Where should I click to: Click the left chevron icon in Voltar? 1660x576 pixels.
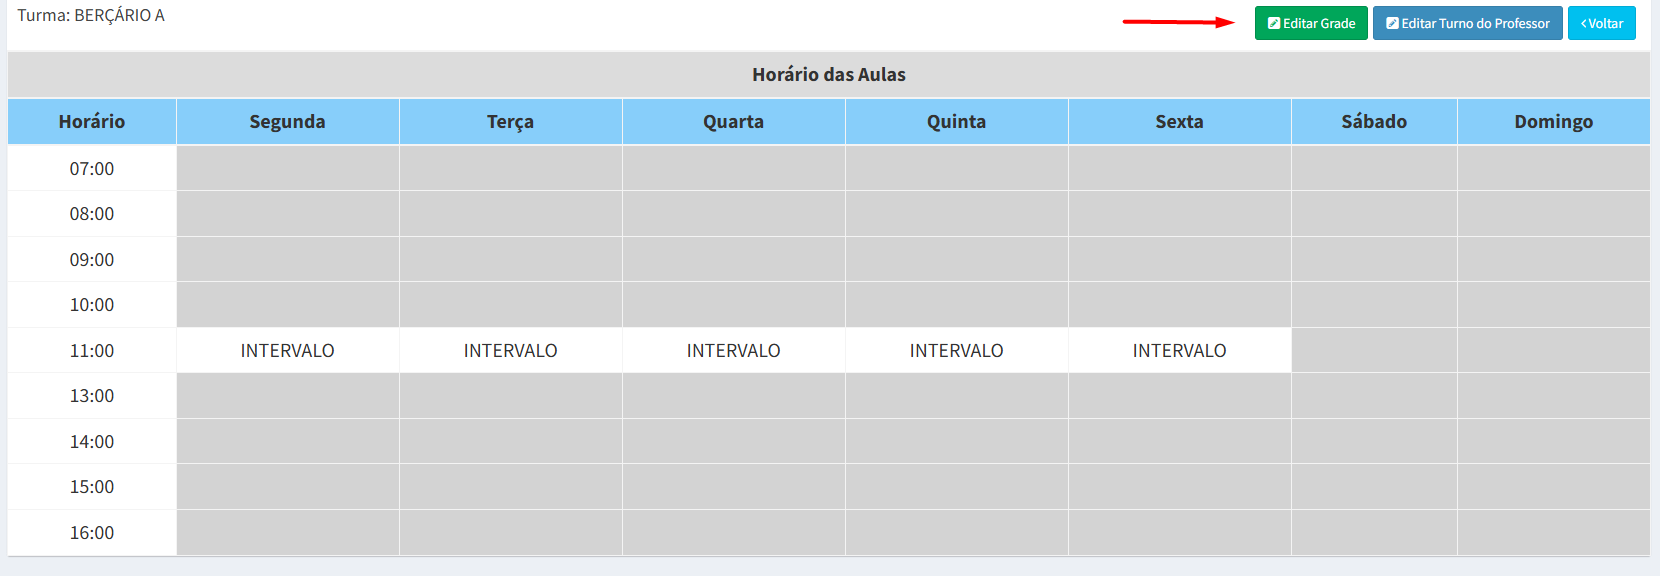[x=1584, y=24]
